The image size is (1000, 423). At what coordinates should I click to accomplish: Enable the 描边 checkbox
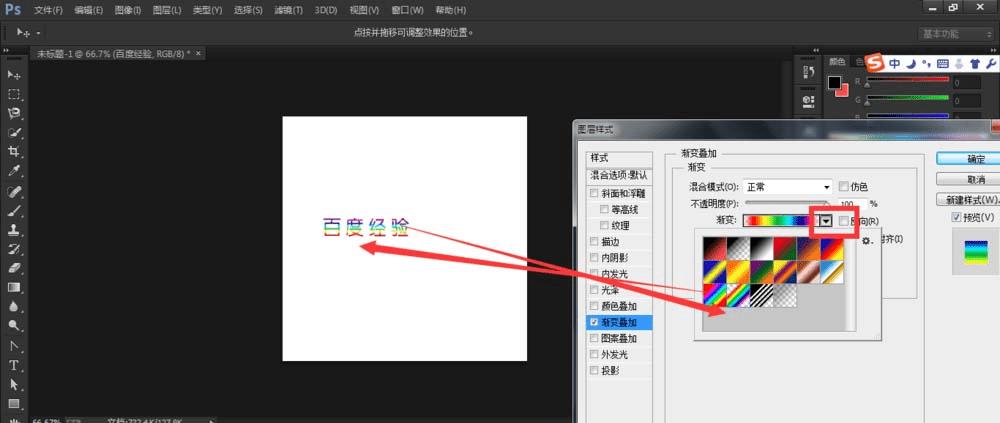coord(594,242)
